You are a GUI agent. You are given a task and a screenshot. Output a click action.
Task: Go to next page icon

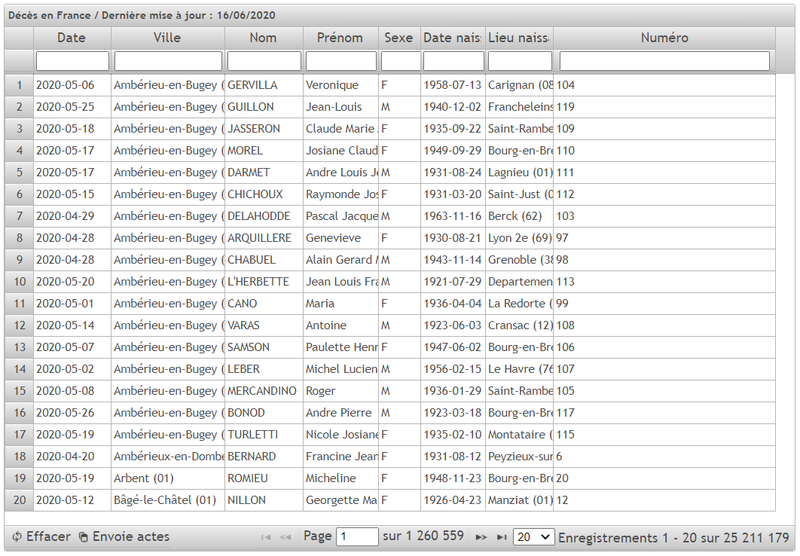481,537
